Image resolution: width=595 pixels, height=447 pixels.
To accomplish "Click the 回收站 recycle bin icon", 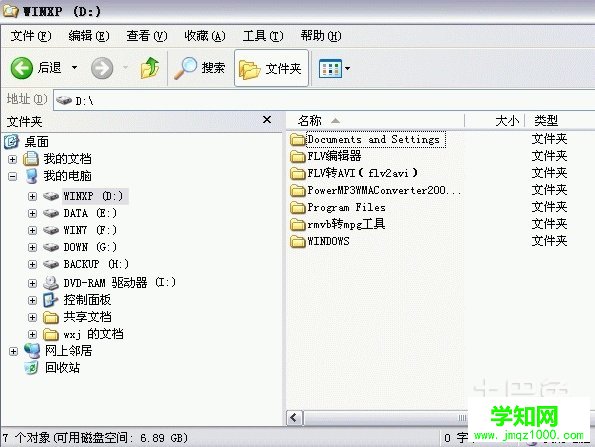I will [x=31, y=367].
